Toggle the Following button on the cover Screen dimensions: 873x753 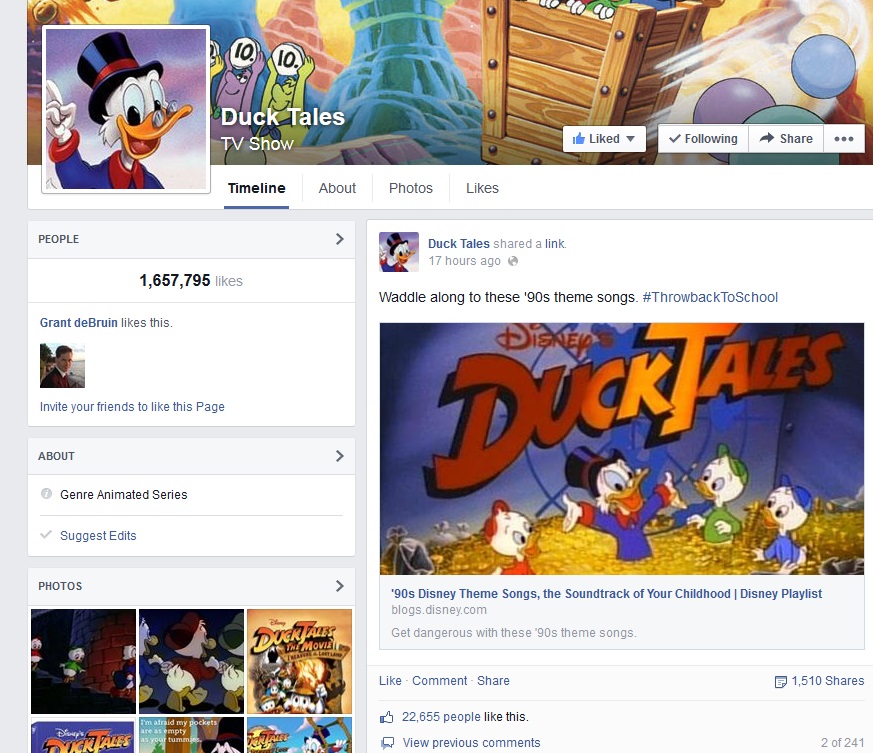[x=703, y=139]
